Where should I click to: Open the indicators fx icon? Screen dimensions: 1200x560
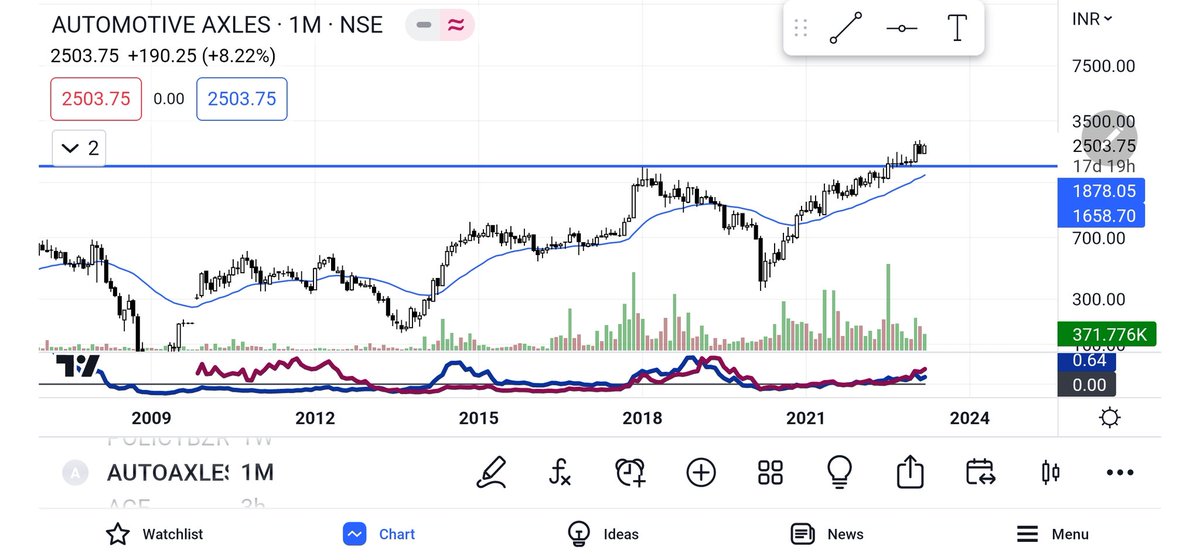(x=560, y=471)
